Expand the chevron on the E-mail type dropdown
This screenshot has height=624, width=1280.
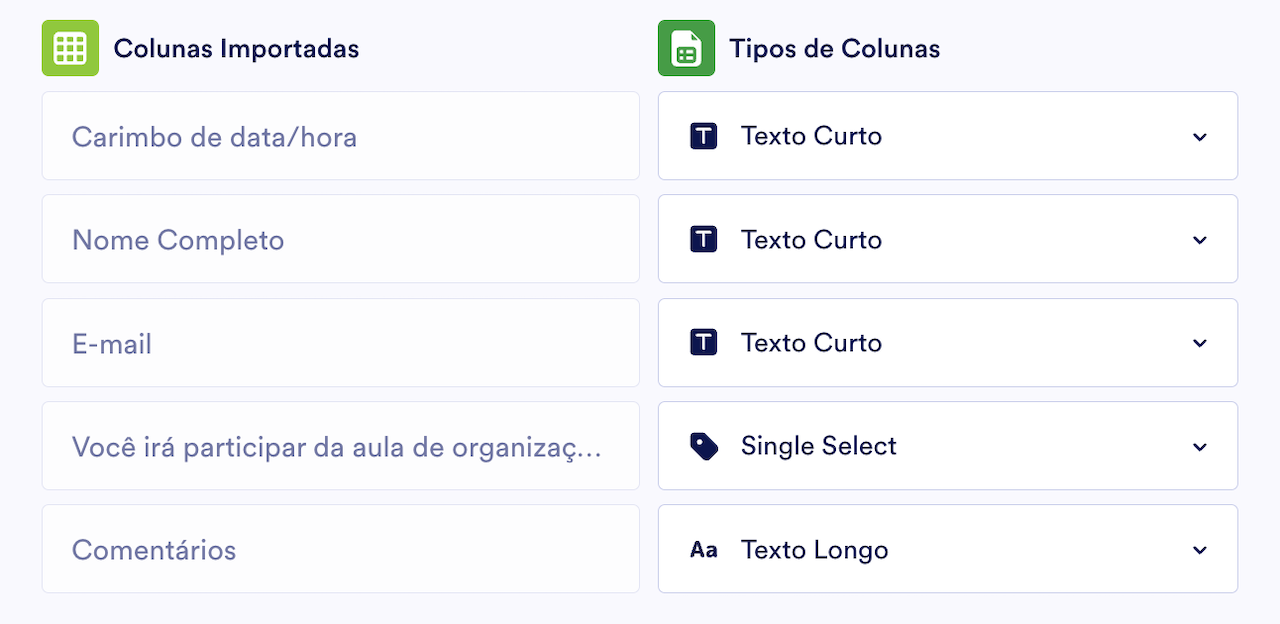point(1199,343)
